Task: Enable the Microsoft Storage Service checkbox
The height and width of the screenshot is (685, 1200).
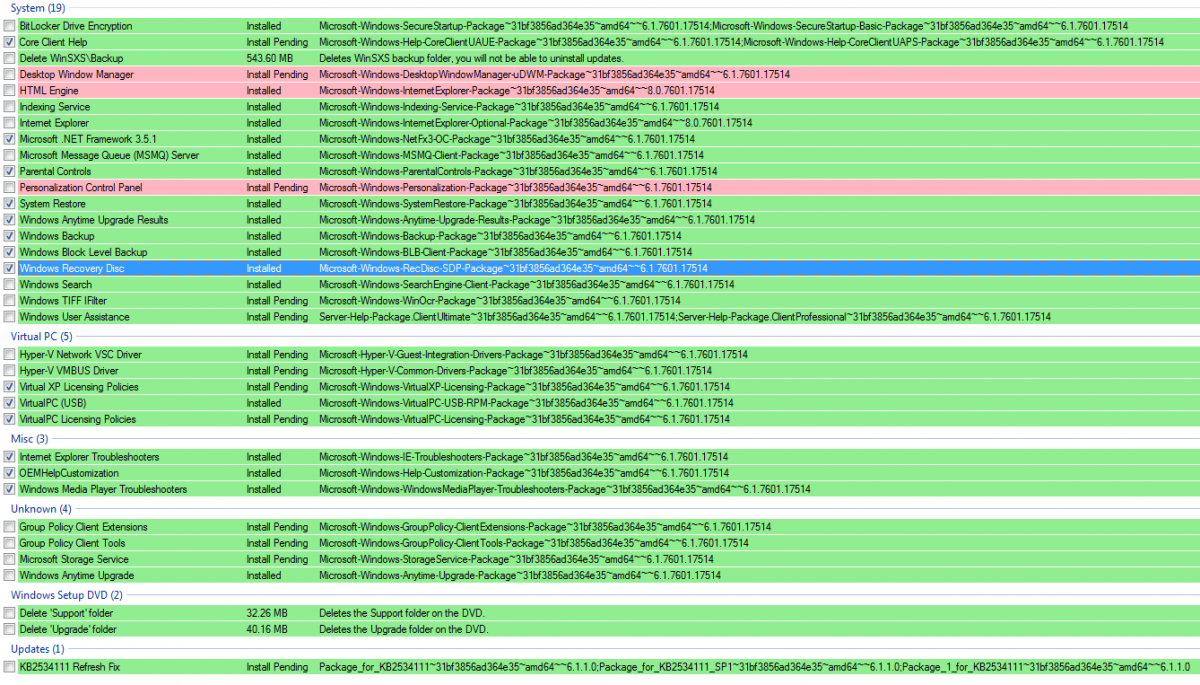Action: tap(10, 559)
